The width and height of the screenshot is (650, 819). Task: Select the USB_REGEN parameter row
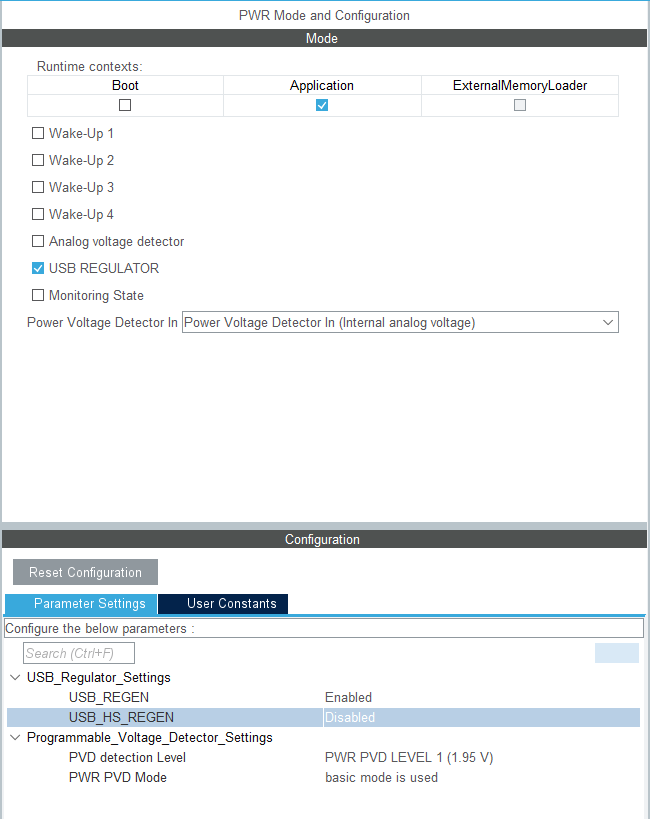click(x=109, y=697)
